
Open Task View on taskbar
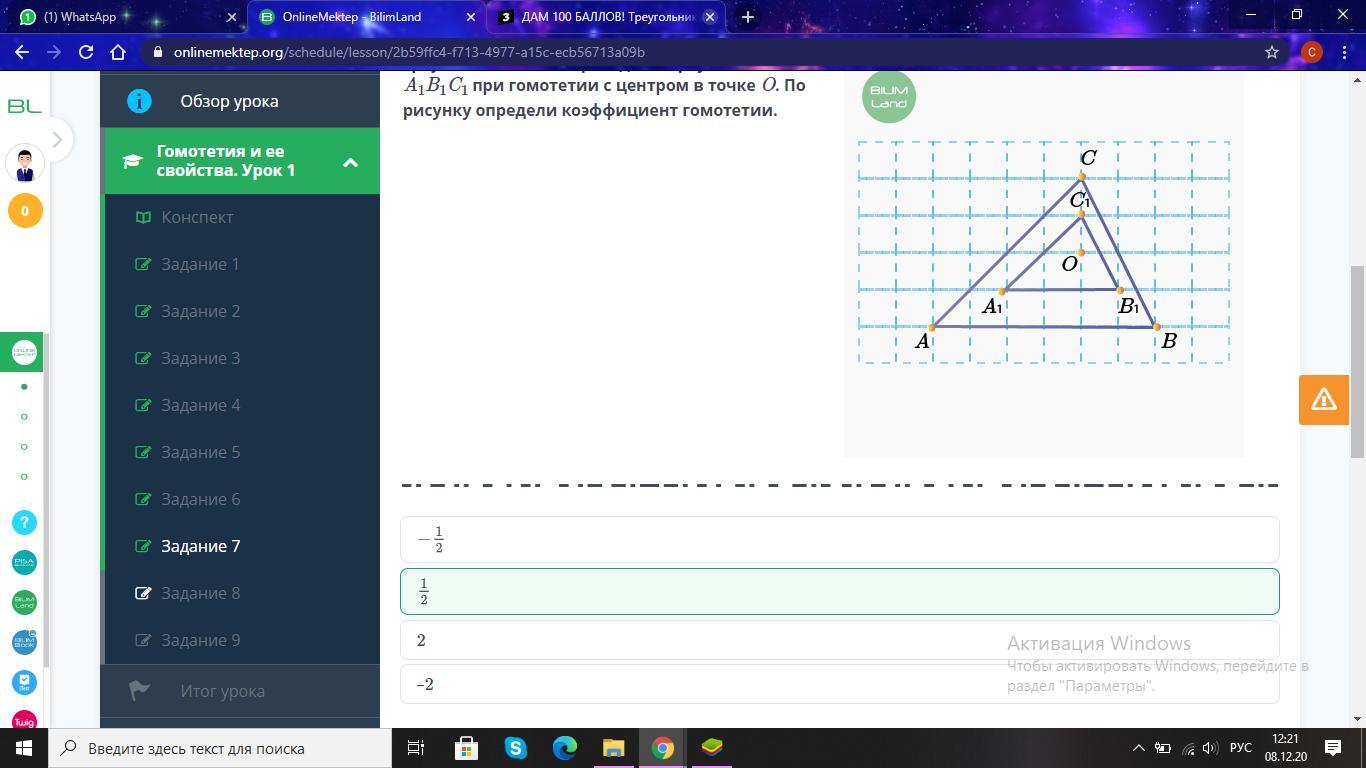pyautogui.click(x=416, y=748)
